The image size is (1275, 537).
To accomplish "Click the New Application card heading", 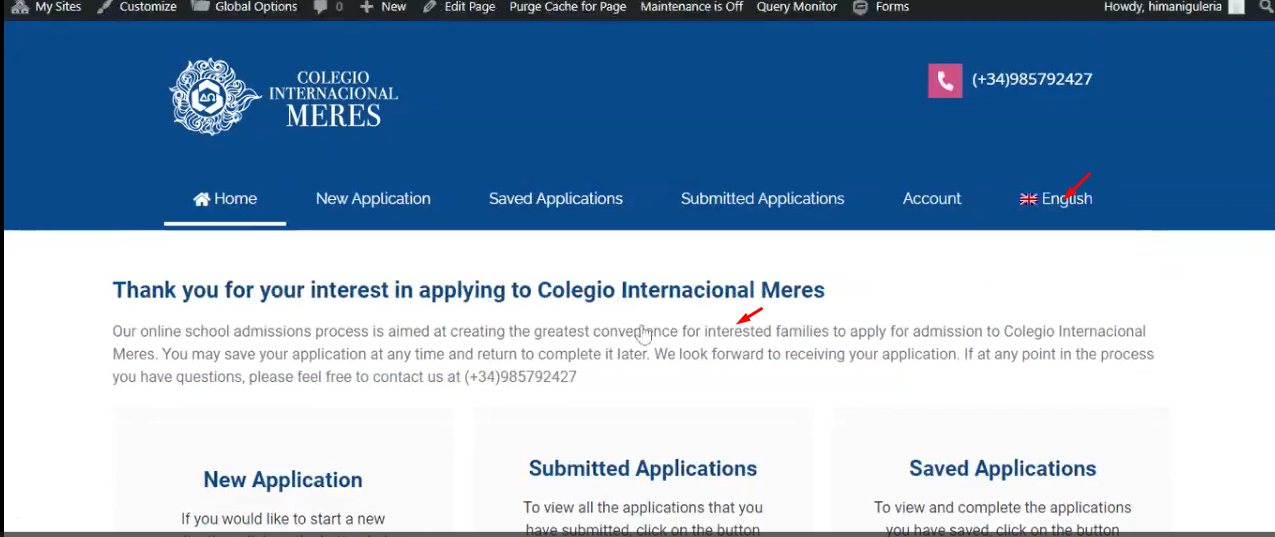I will click(x=283, y=480).
